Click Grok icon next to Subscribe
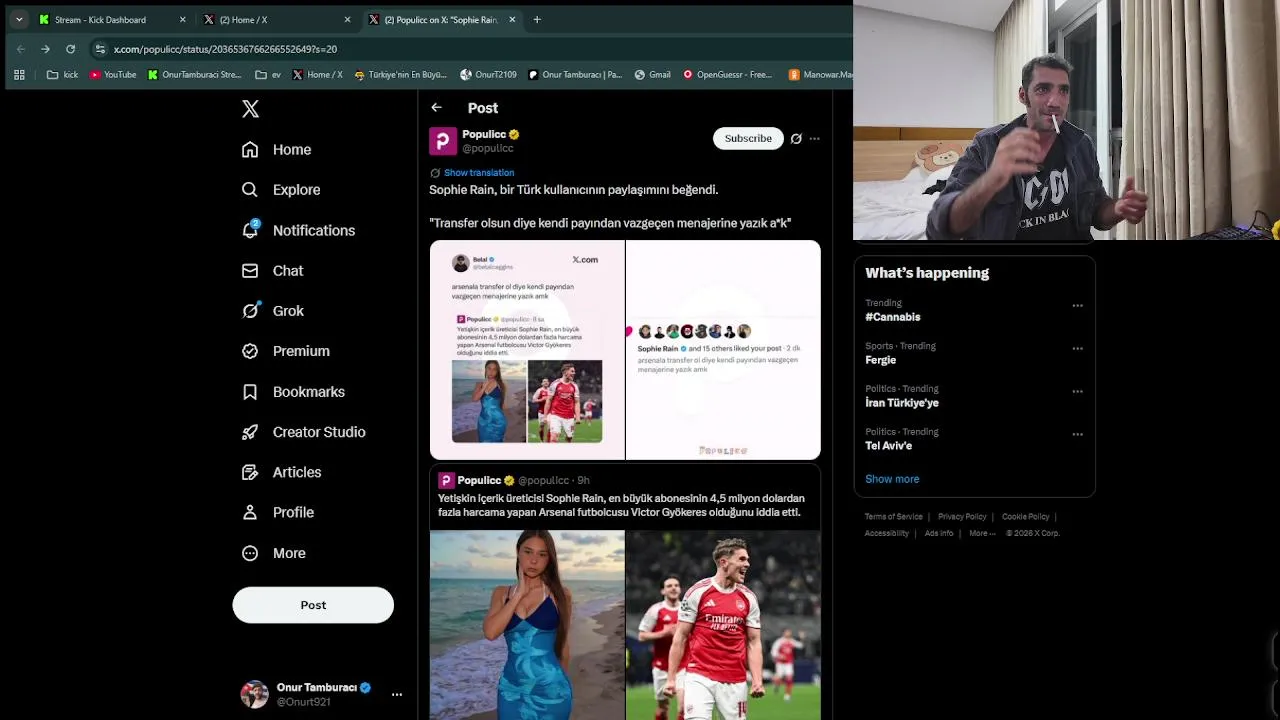The image size is (1280, 720). [x=796, y=139]
